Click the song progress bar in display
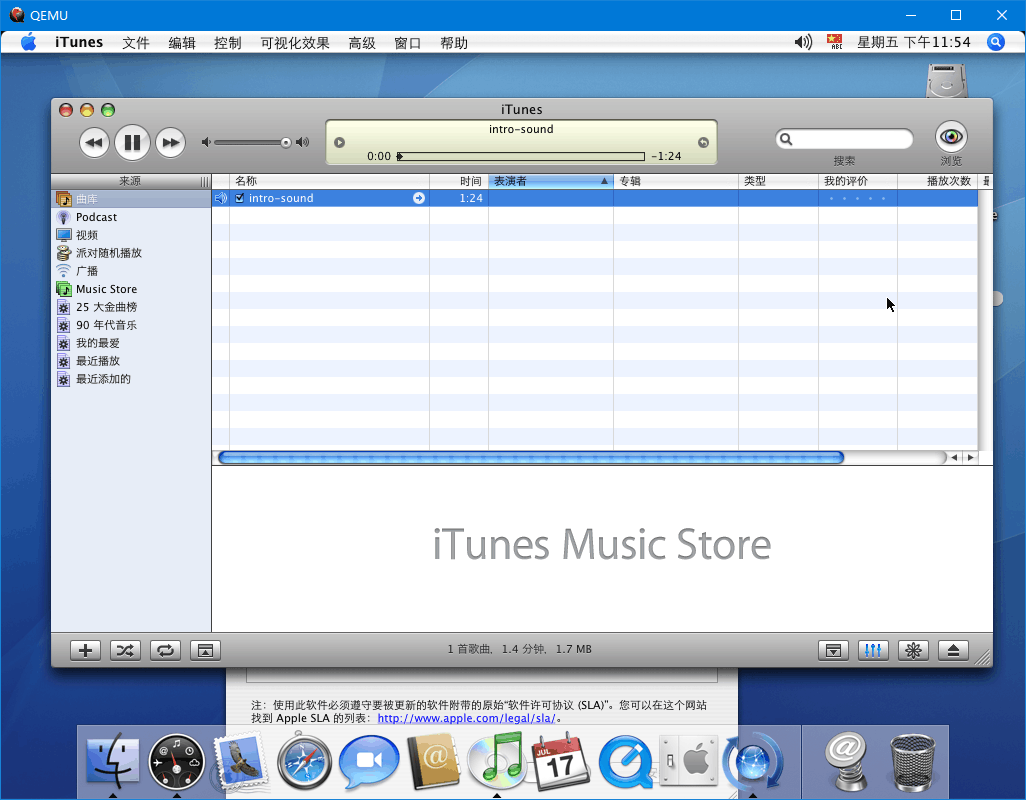The width and height of the screenshot is (1026, 800). 521,156
